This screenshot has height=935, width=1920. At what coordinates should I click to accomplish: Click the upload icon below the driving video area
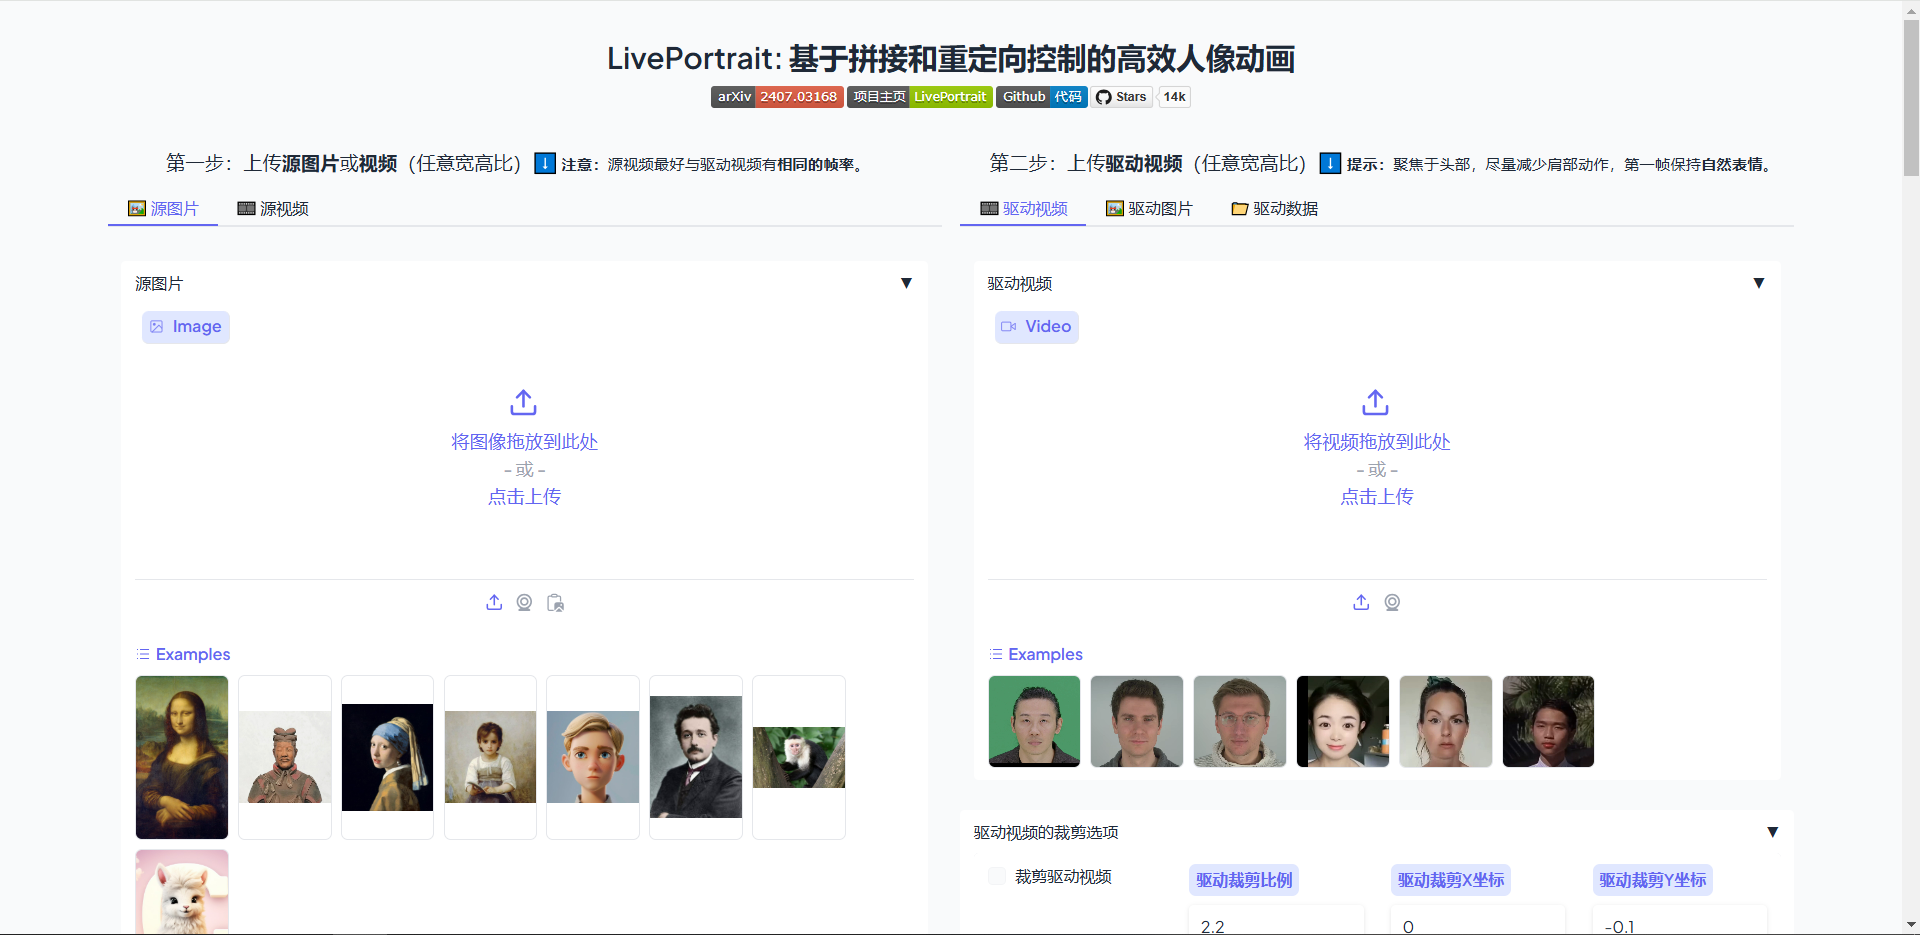(x=1361, y=602)
